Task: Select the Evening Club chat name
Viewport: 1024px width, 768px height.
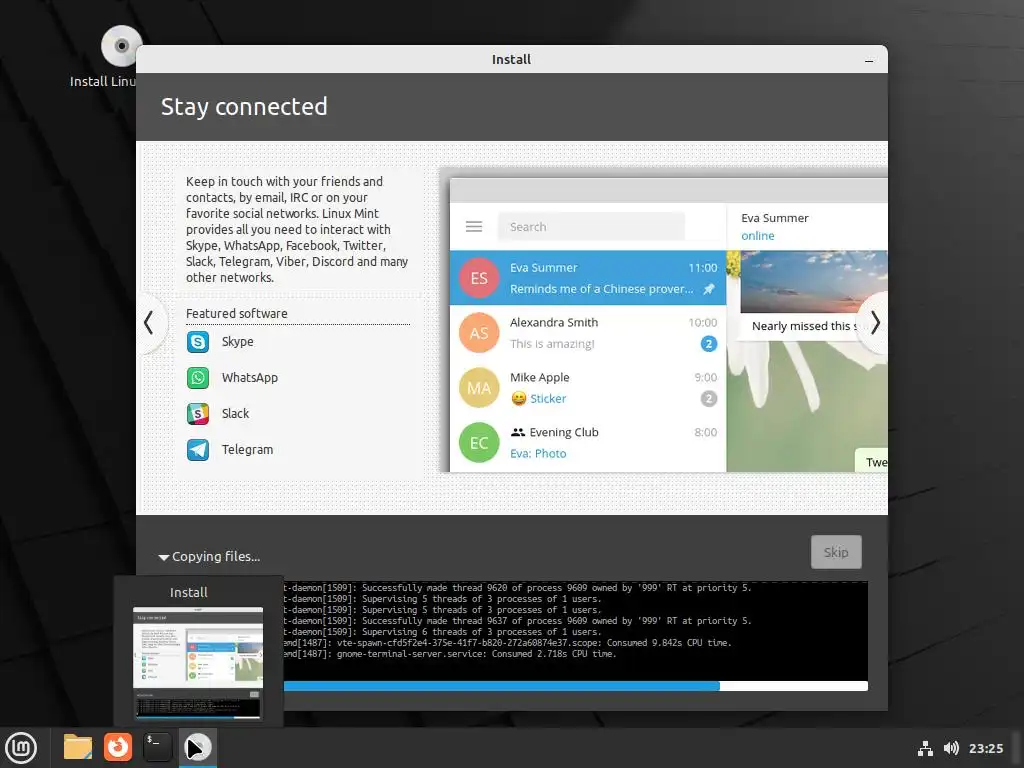Action: click(x=564, y=432)
